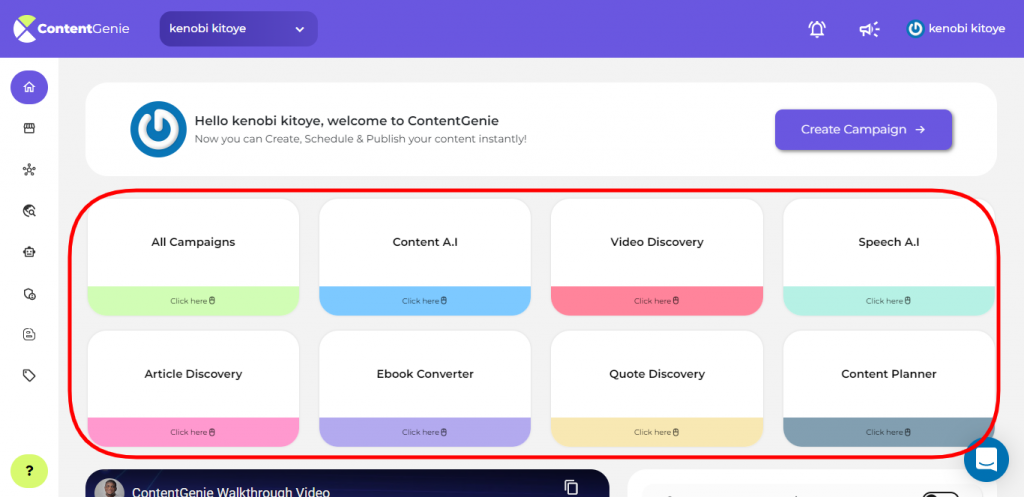Open the robot A.I sidebar icon
The height and width of the screenshot is (497, 1024).
pyautogui.click(x=29, y=252)
